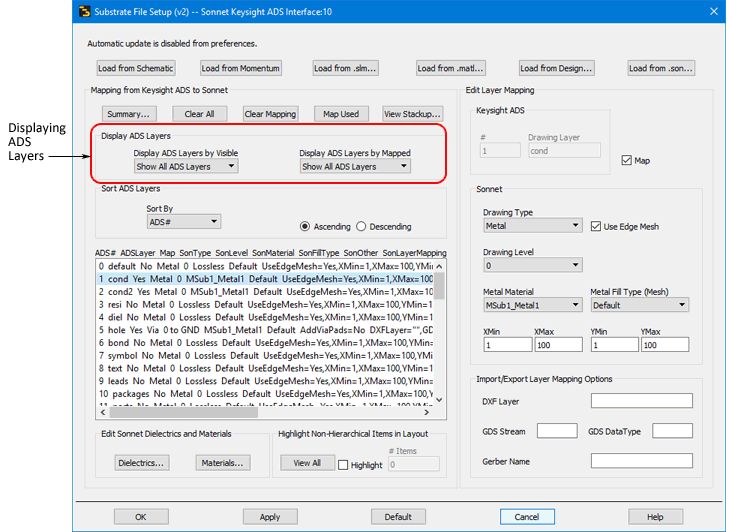
Task: Select the '5 hole' Via layer row
Action: click(x=265, y=330)
